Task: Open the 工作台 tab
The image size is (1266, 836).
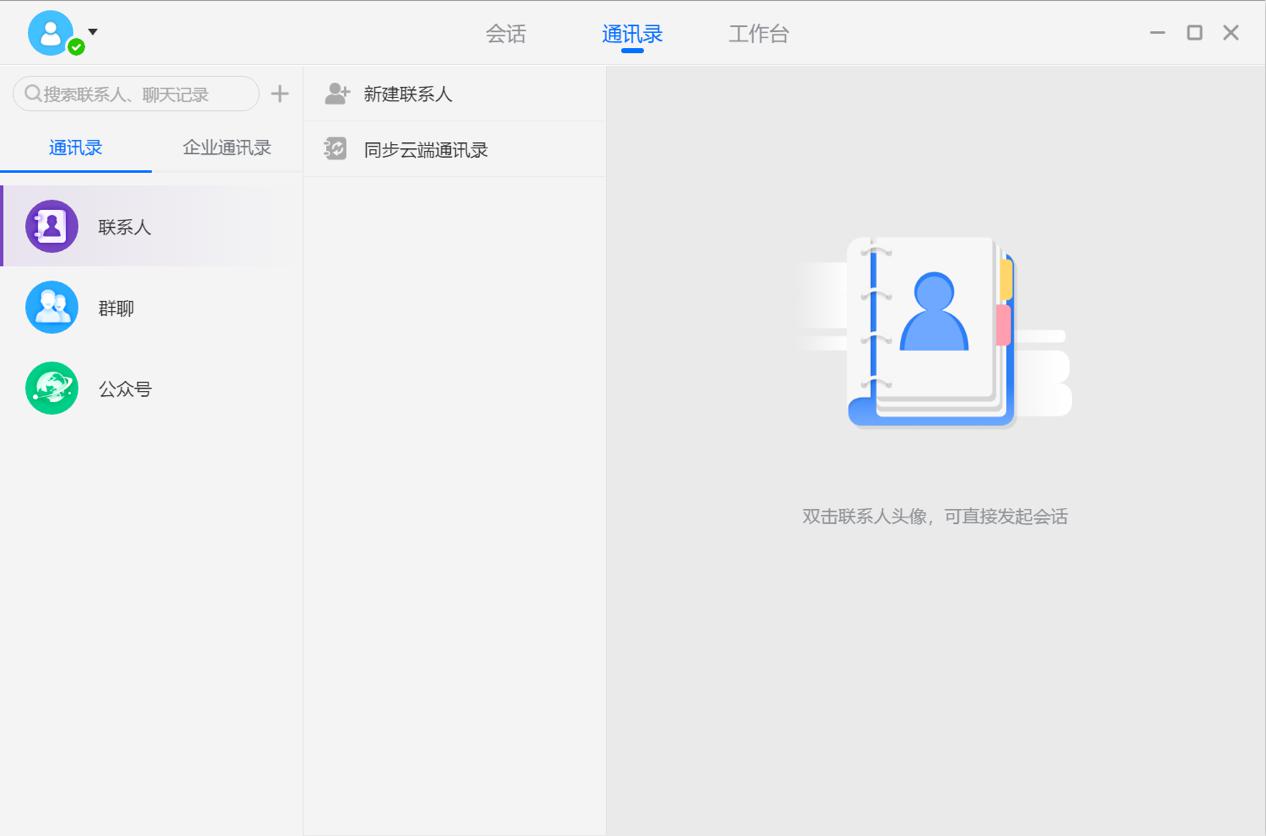Action: point(758,34)
